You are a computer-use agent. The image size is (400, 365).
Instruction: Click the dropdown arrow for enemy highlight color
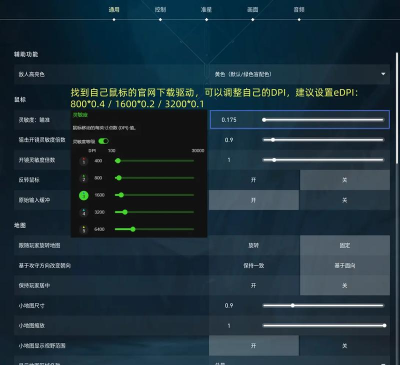pos(383,74)
